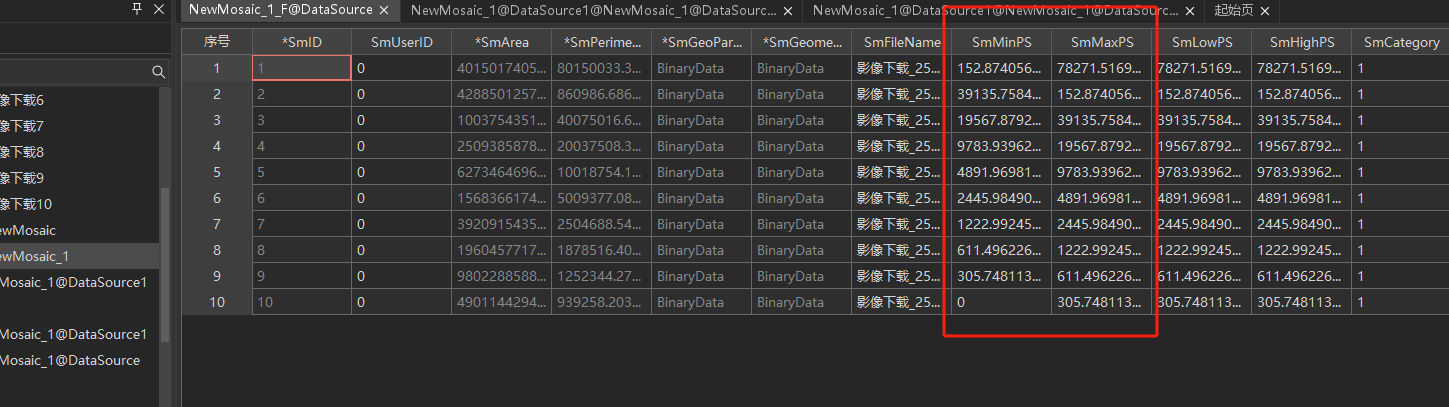Click SmArea cell 4288501257... in row 2

(x=502, y=94)
